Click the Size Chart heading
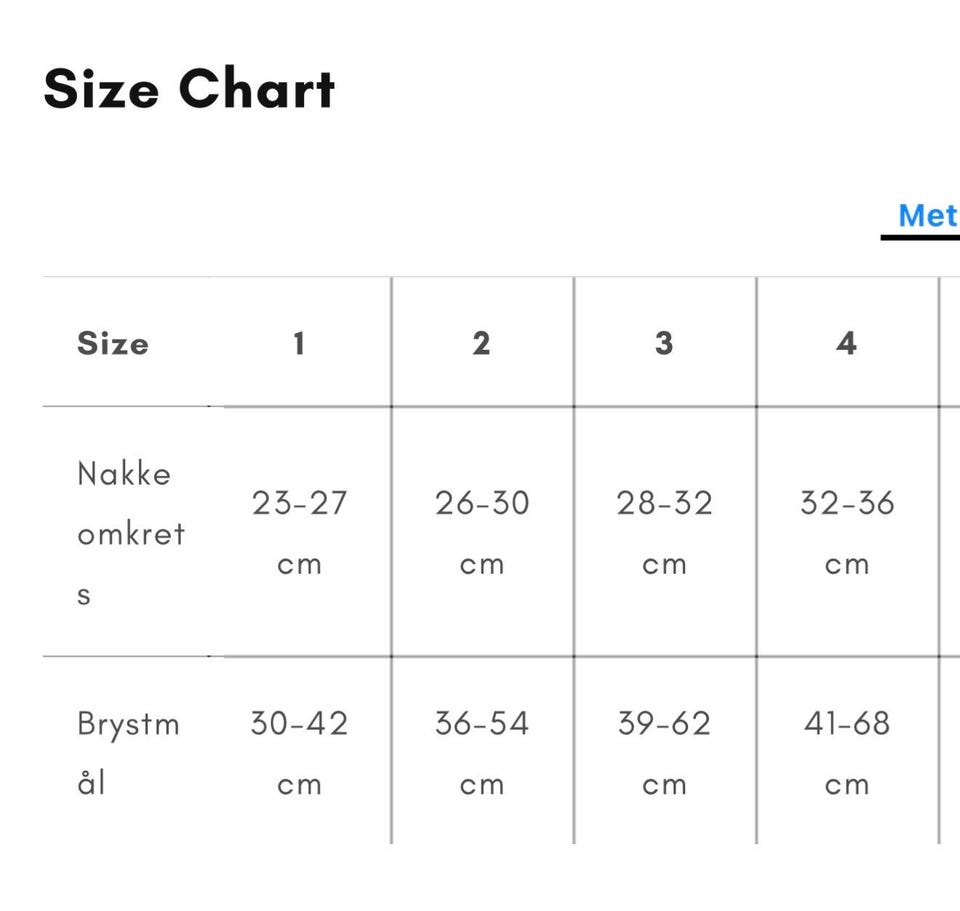The height and width of the screenshot is (911, 960). pyautogui.click(x=189, y=89)
